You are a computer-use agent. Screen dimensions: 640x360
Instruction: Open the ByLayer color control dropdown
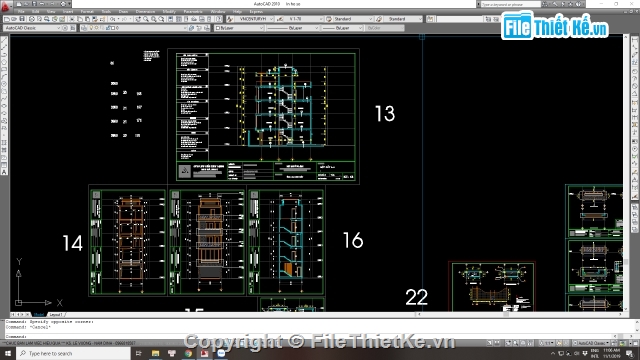coord(239,28)
